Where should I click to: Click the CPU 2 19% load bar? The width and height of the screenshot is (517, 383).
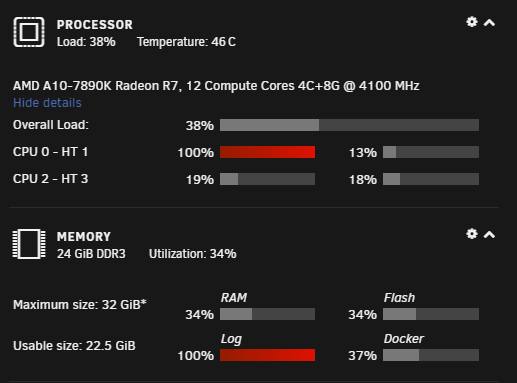(x=267, y=179)
